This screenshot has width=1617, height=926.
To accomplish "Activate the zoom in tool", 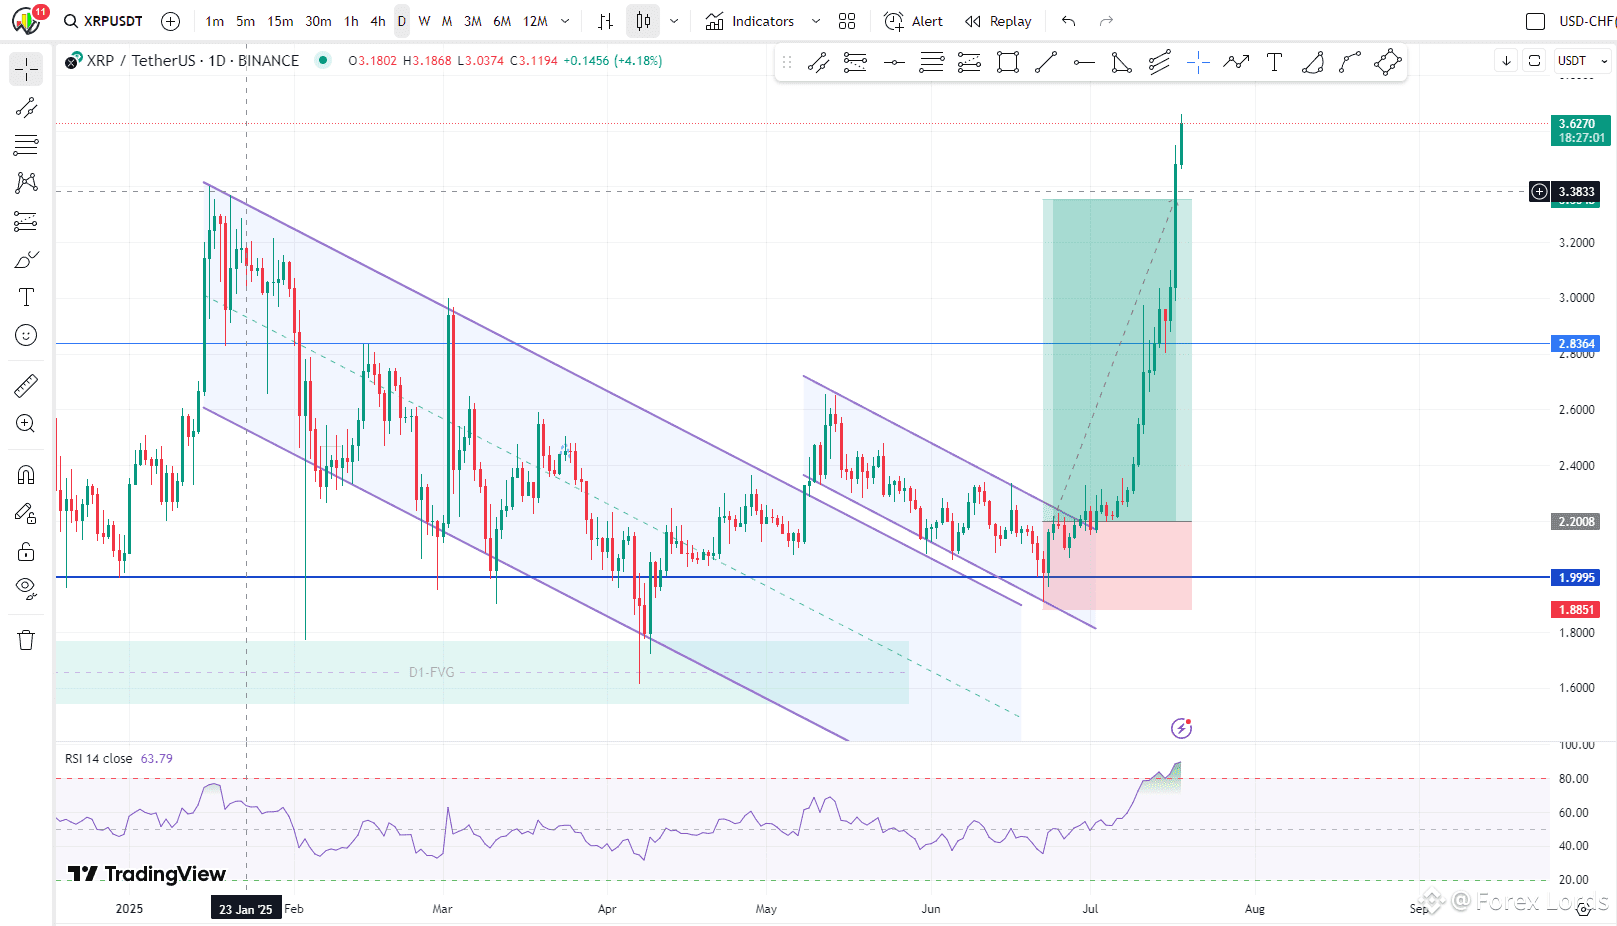I will coord(26,423).
